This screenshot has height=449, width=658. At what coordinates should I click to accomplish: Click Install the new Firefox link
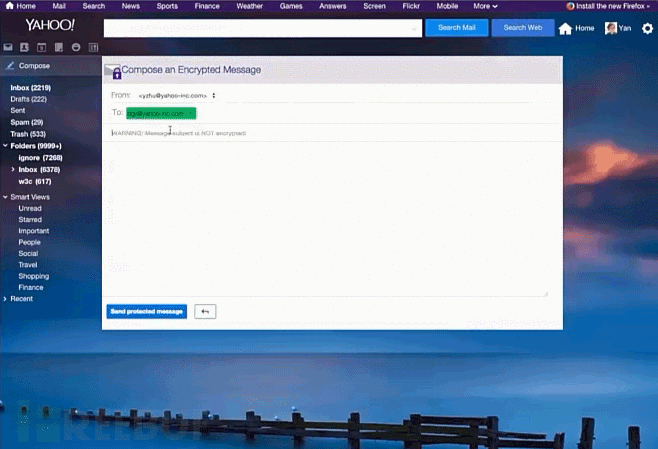610,6
